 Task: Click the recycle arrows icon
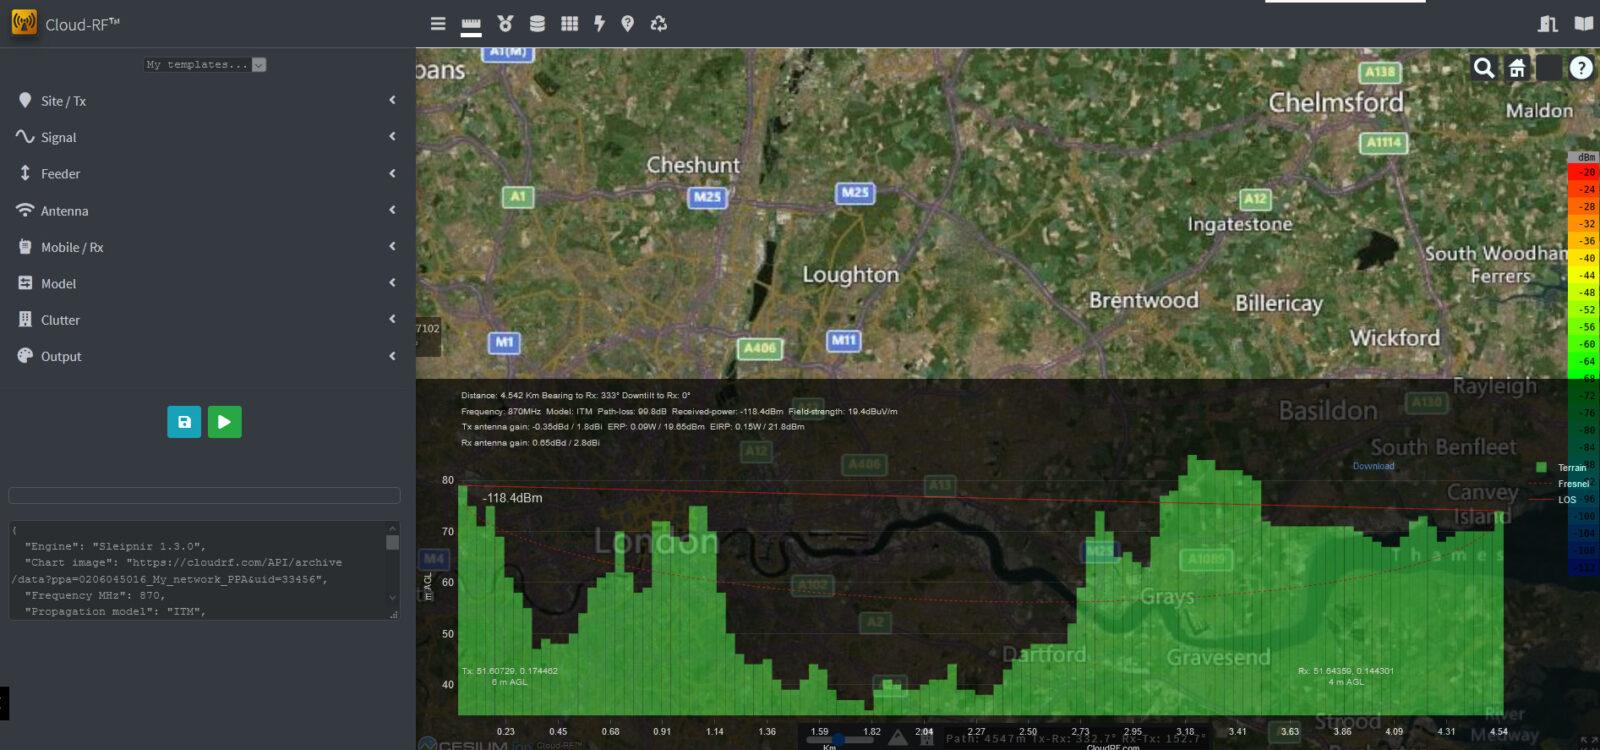[658, 23]
